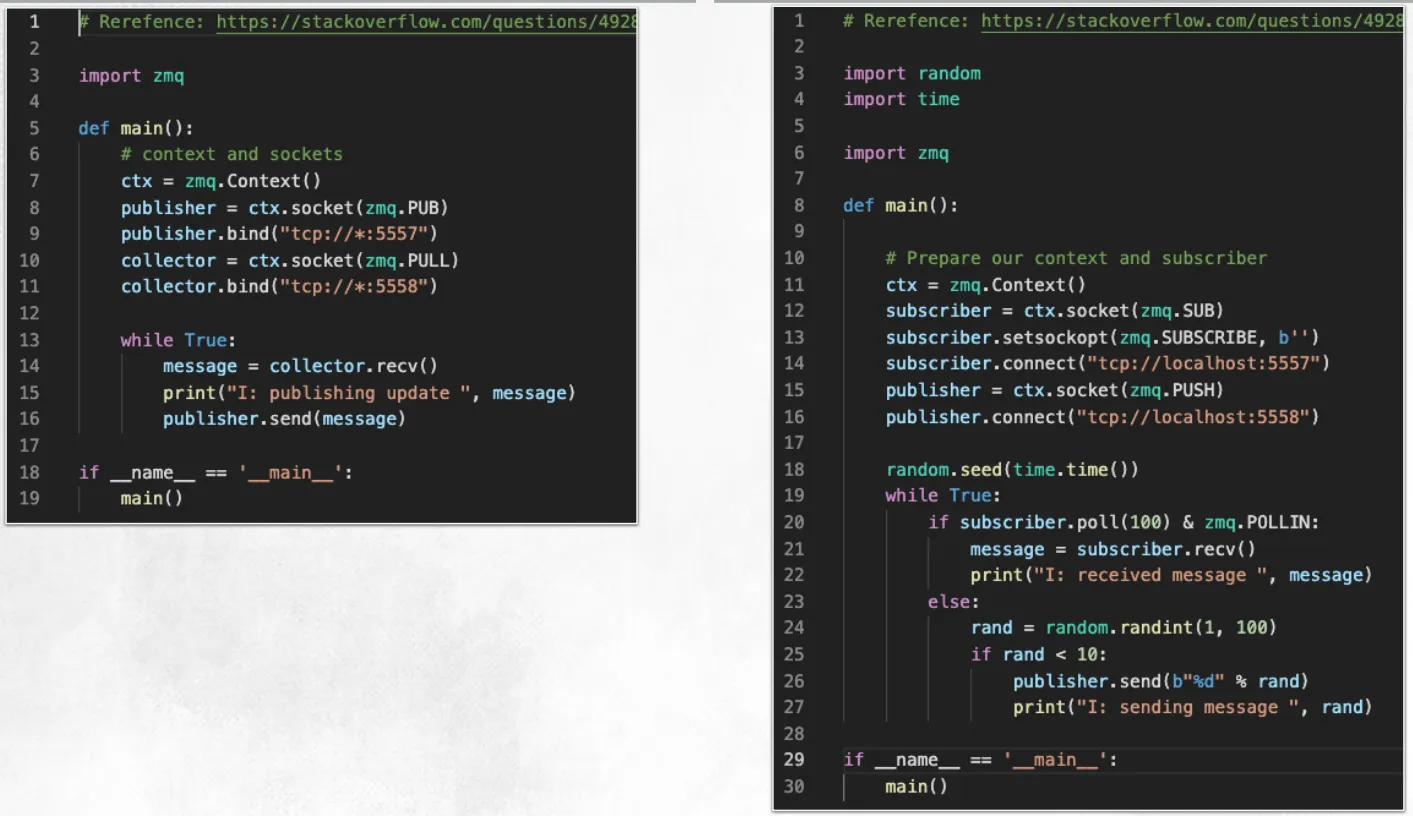1413x816 pixels.
Task: Click publisher.connect("tcp://localhost:5558") line
Action: click(1103, 416)
